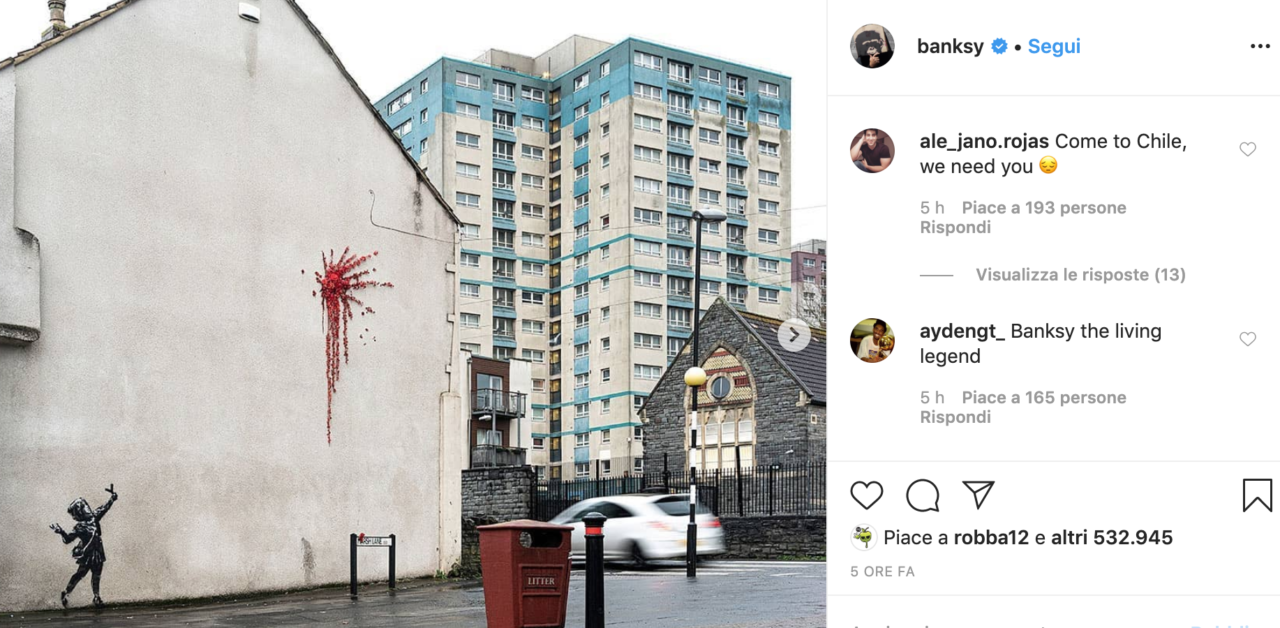This screenshot has height=628, width=1280.
Task: Like ale_jano.rojas comment heart
Action: point(1247,149)
